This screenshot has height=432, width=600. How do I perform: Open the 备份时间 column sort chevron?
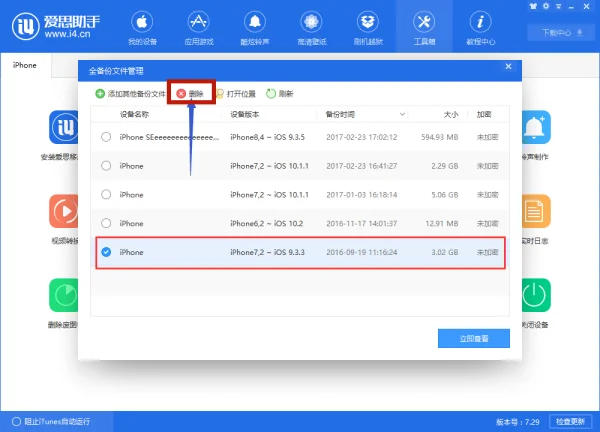tap(402, 114)
